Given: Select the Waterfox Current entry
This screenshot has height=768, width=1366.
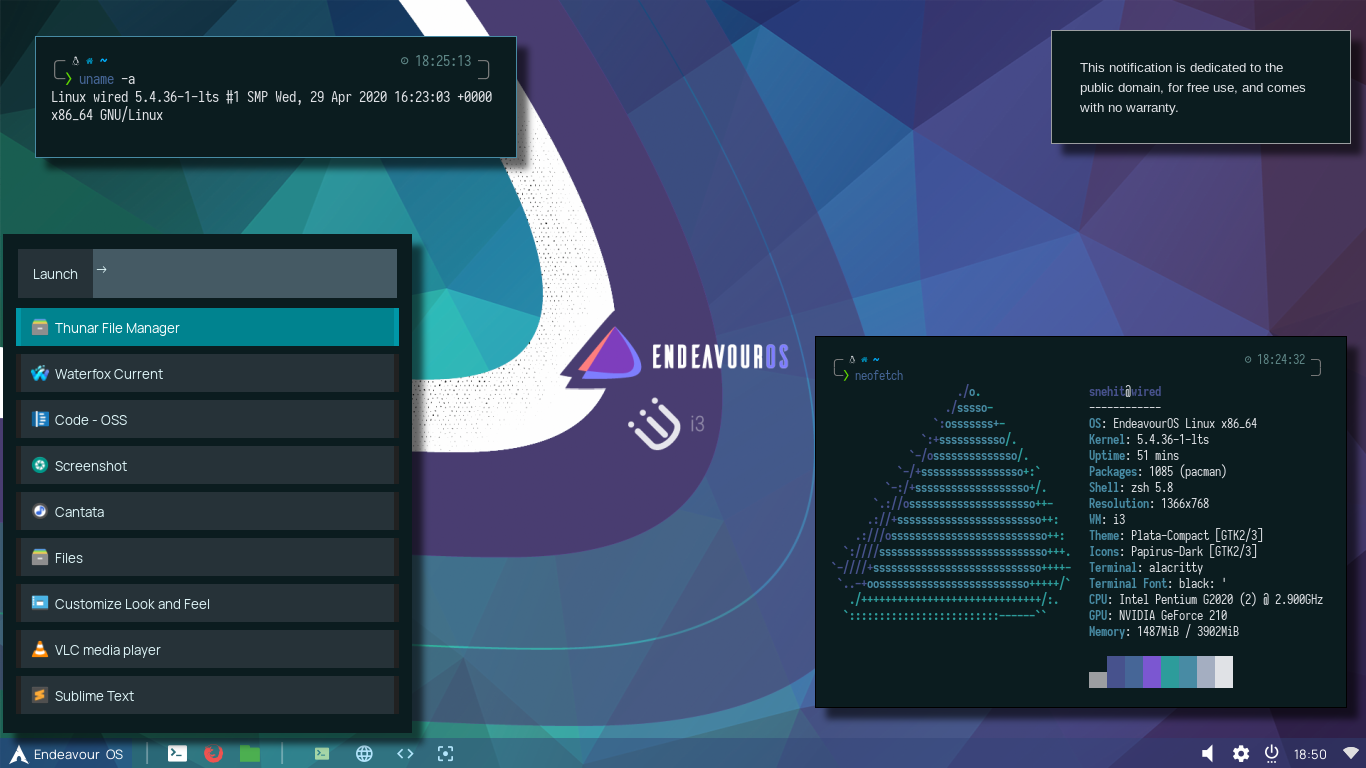Looking at the screenshot, I should tap(207, 373).
